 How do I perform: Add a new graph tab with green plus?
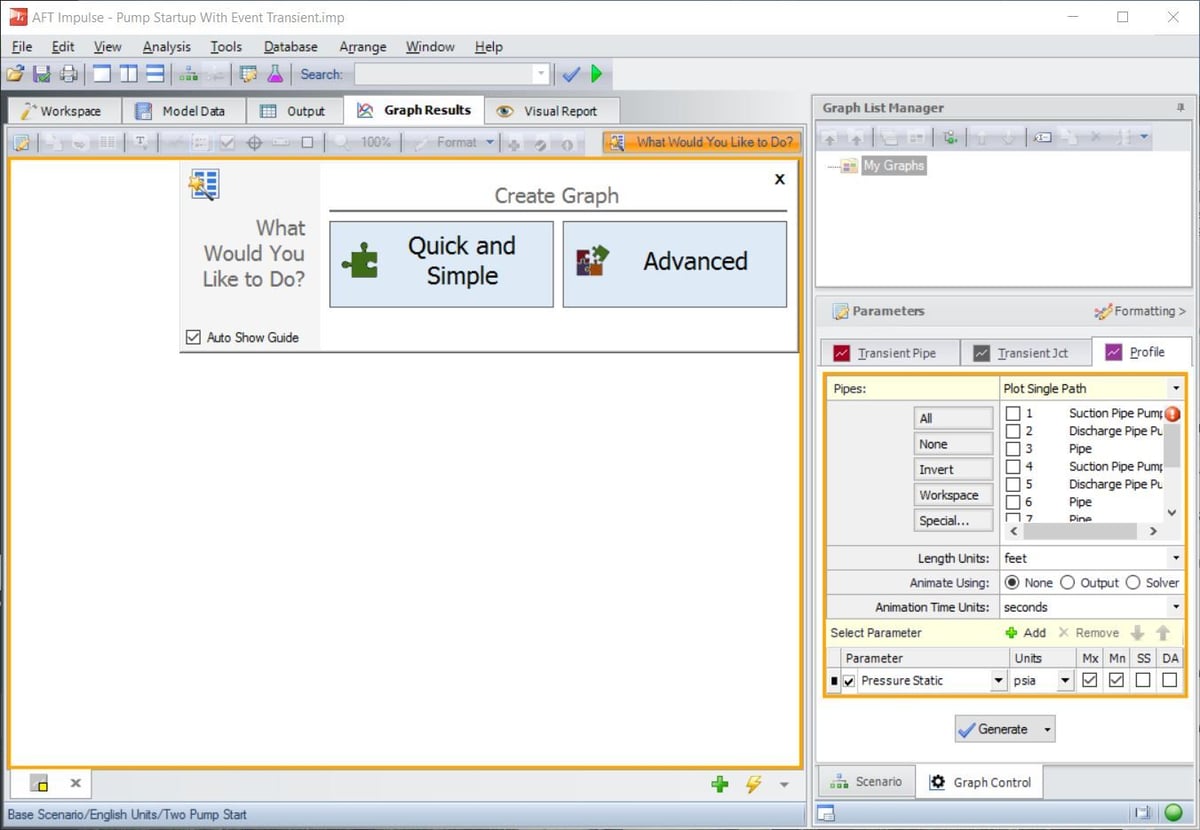tap(720, 784)
